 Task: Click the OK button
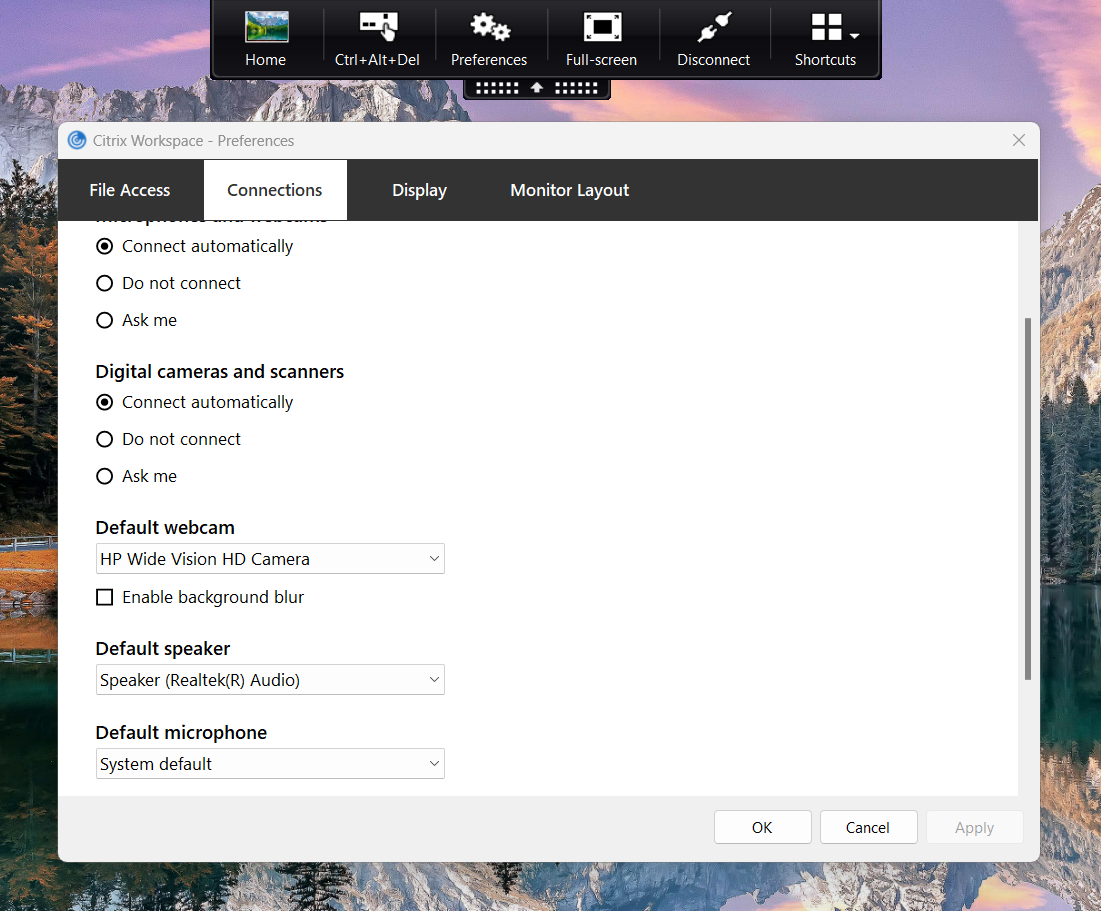click(x=763, y=827)
